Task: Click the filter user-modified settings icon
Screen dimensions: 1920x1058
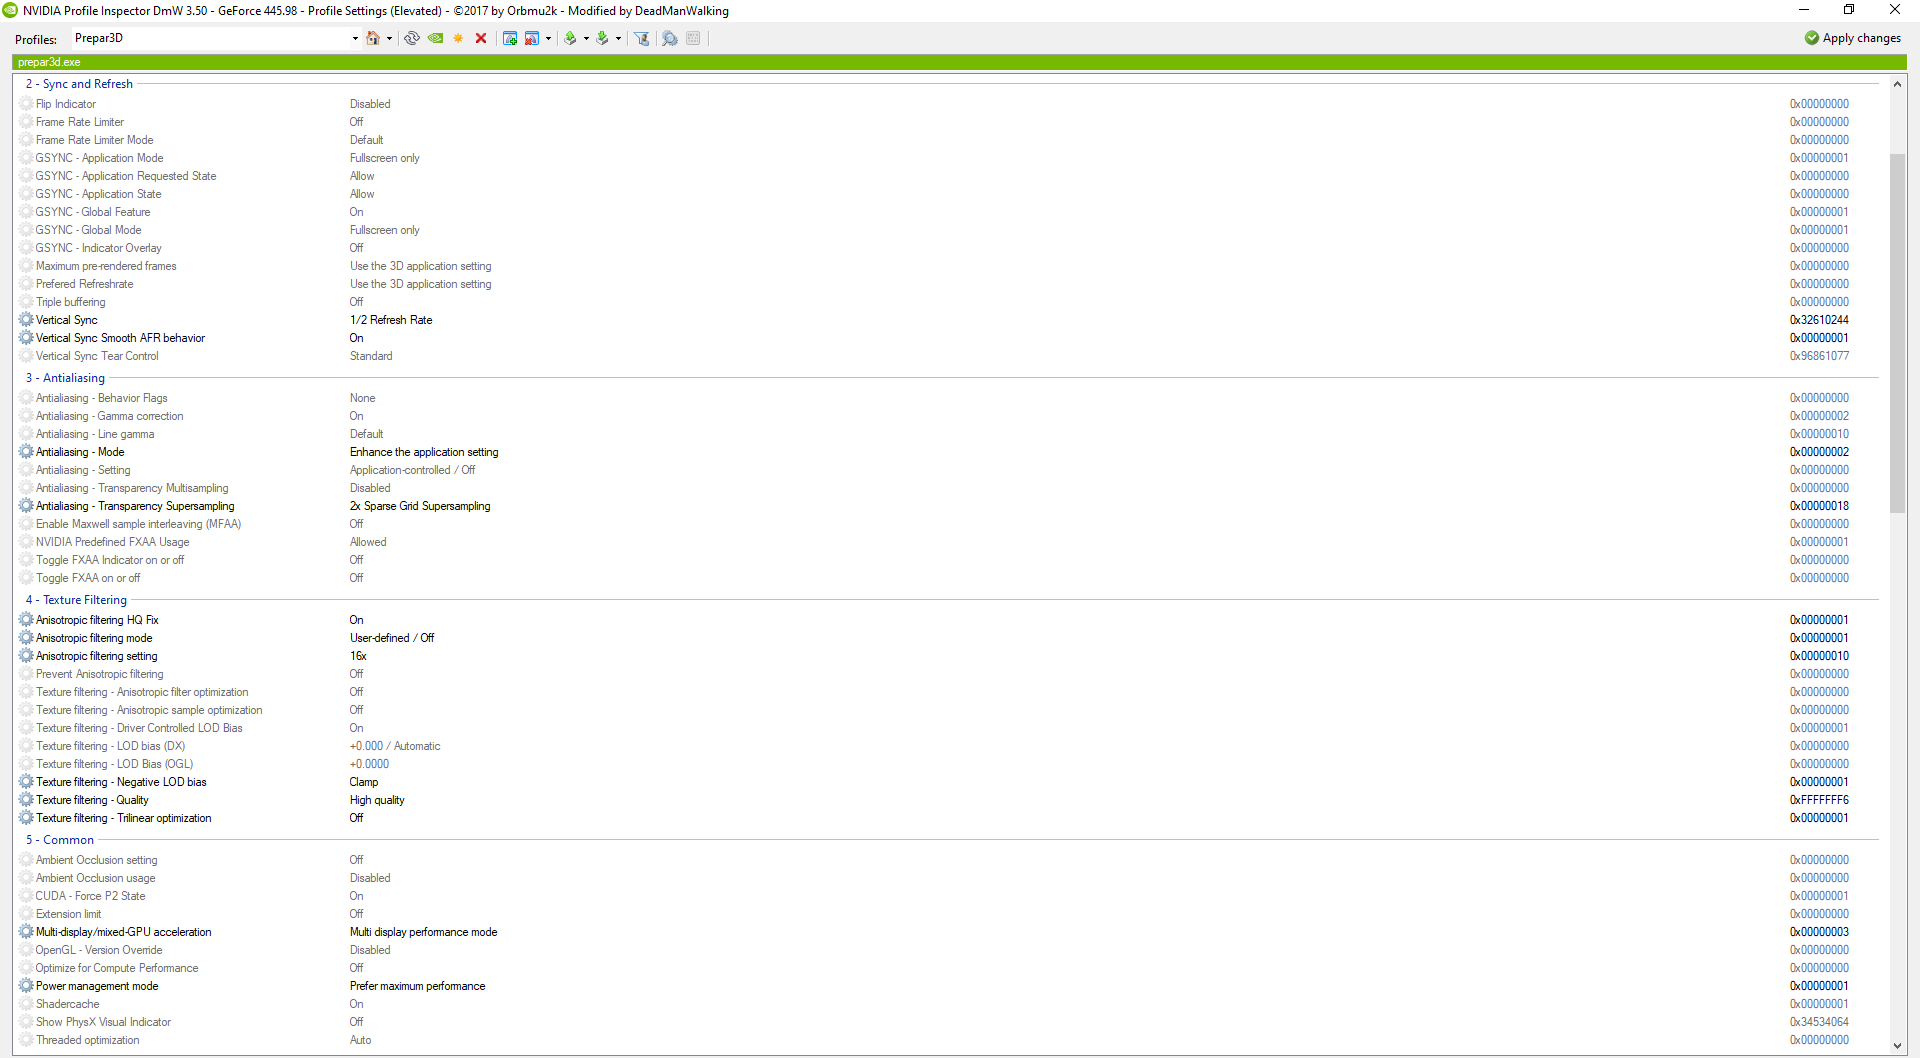Action: point(642,38)
